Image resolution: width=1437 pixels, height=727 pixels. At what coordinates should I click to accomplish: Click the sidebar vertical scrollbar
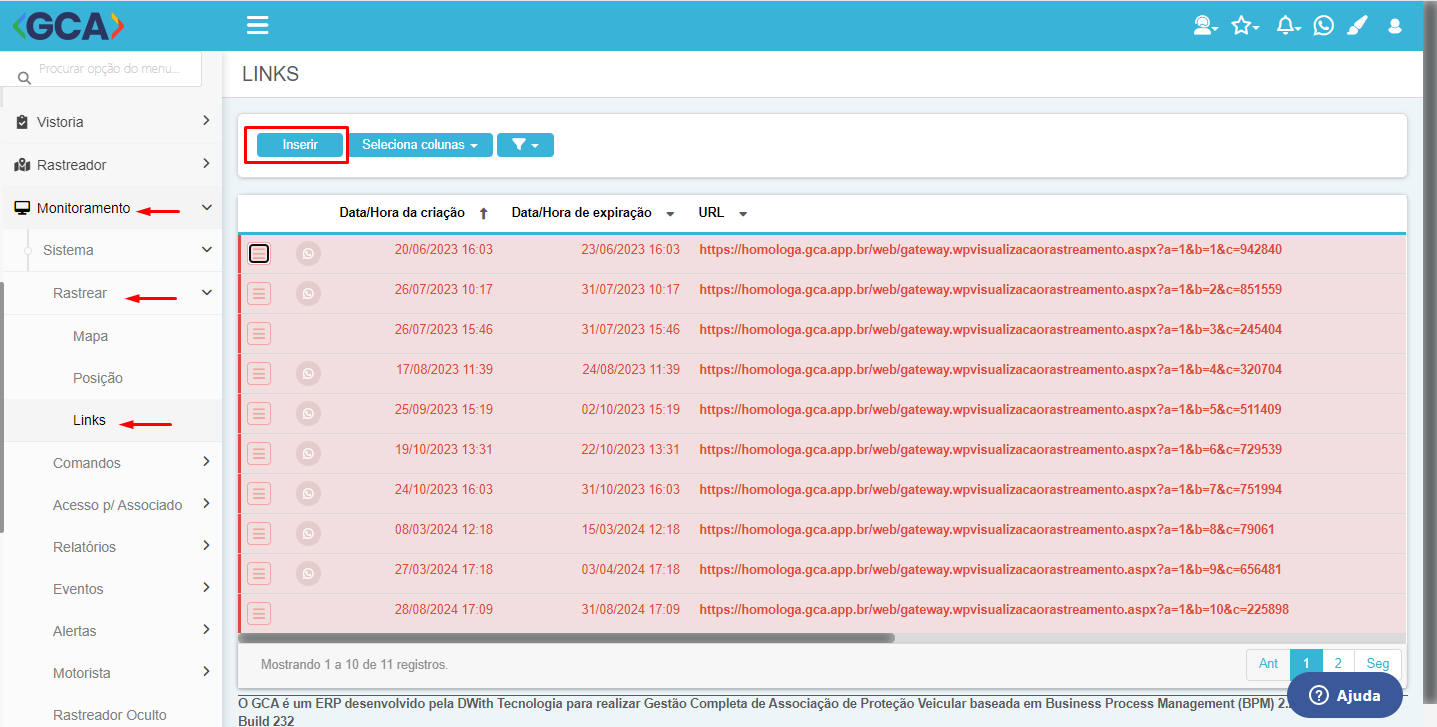click(3, 407)
